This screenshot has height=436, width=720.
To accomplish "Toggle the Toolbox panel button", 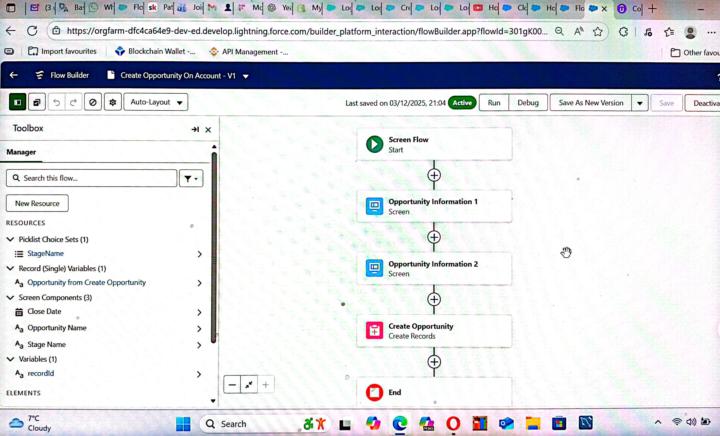I will point(18,102).
